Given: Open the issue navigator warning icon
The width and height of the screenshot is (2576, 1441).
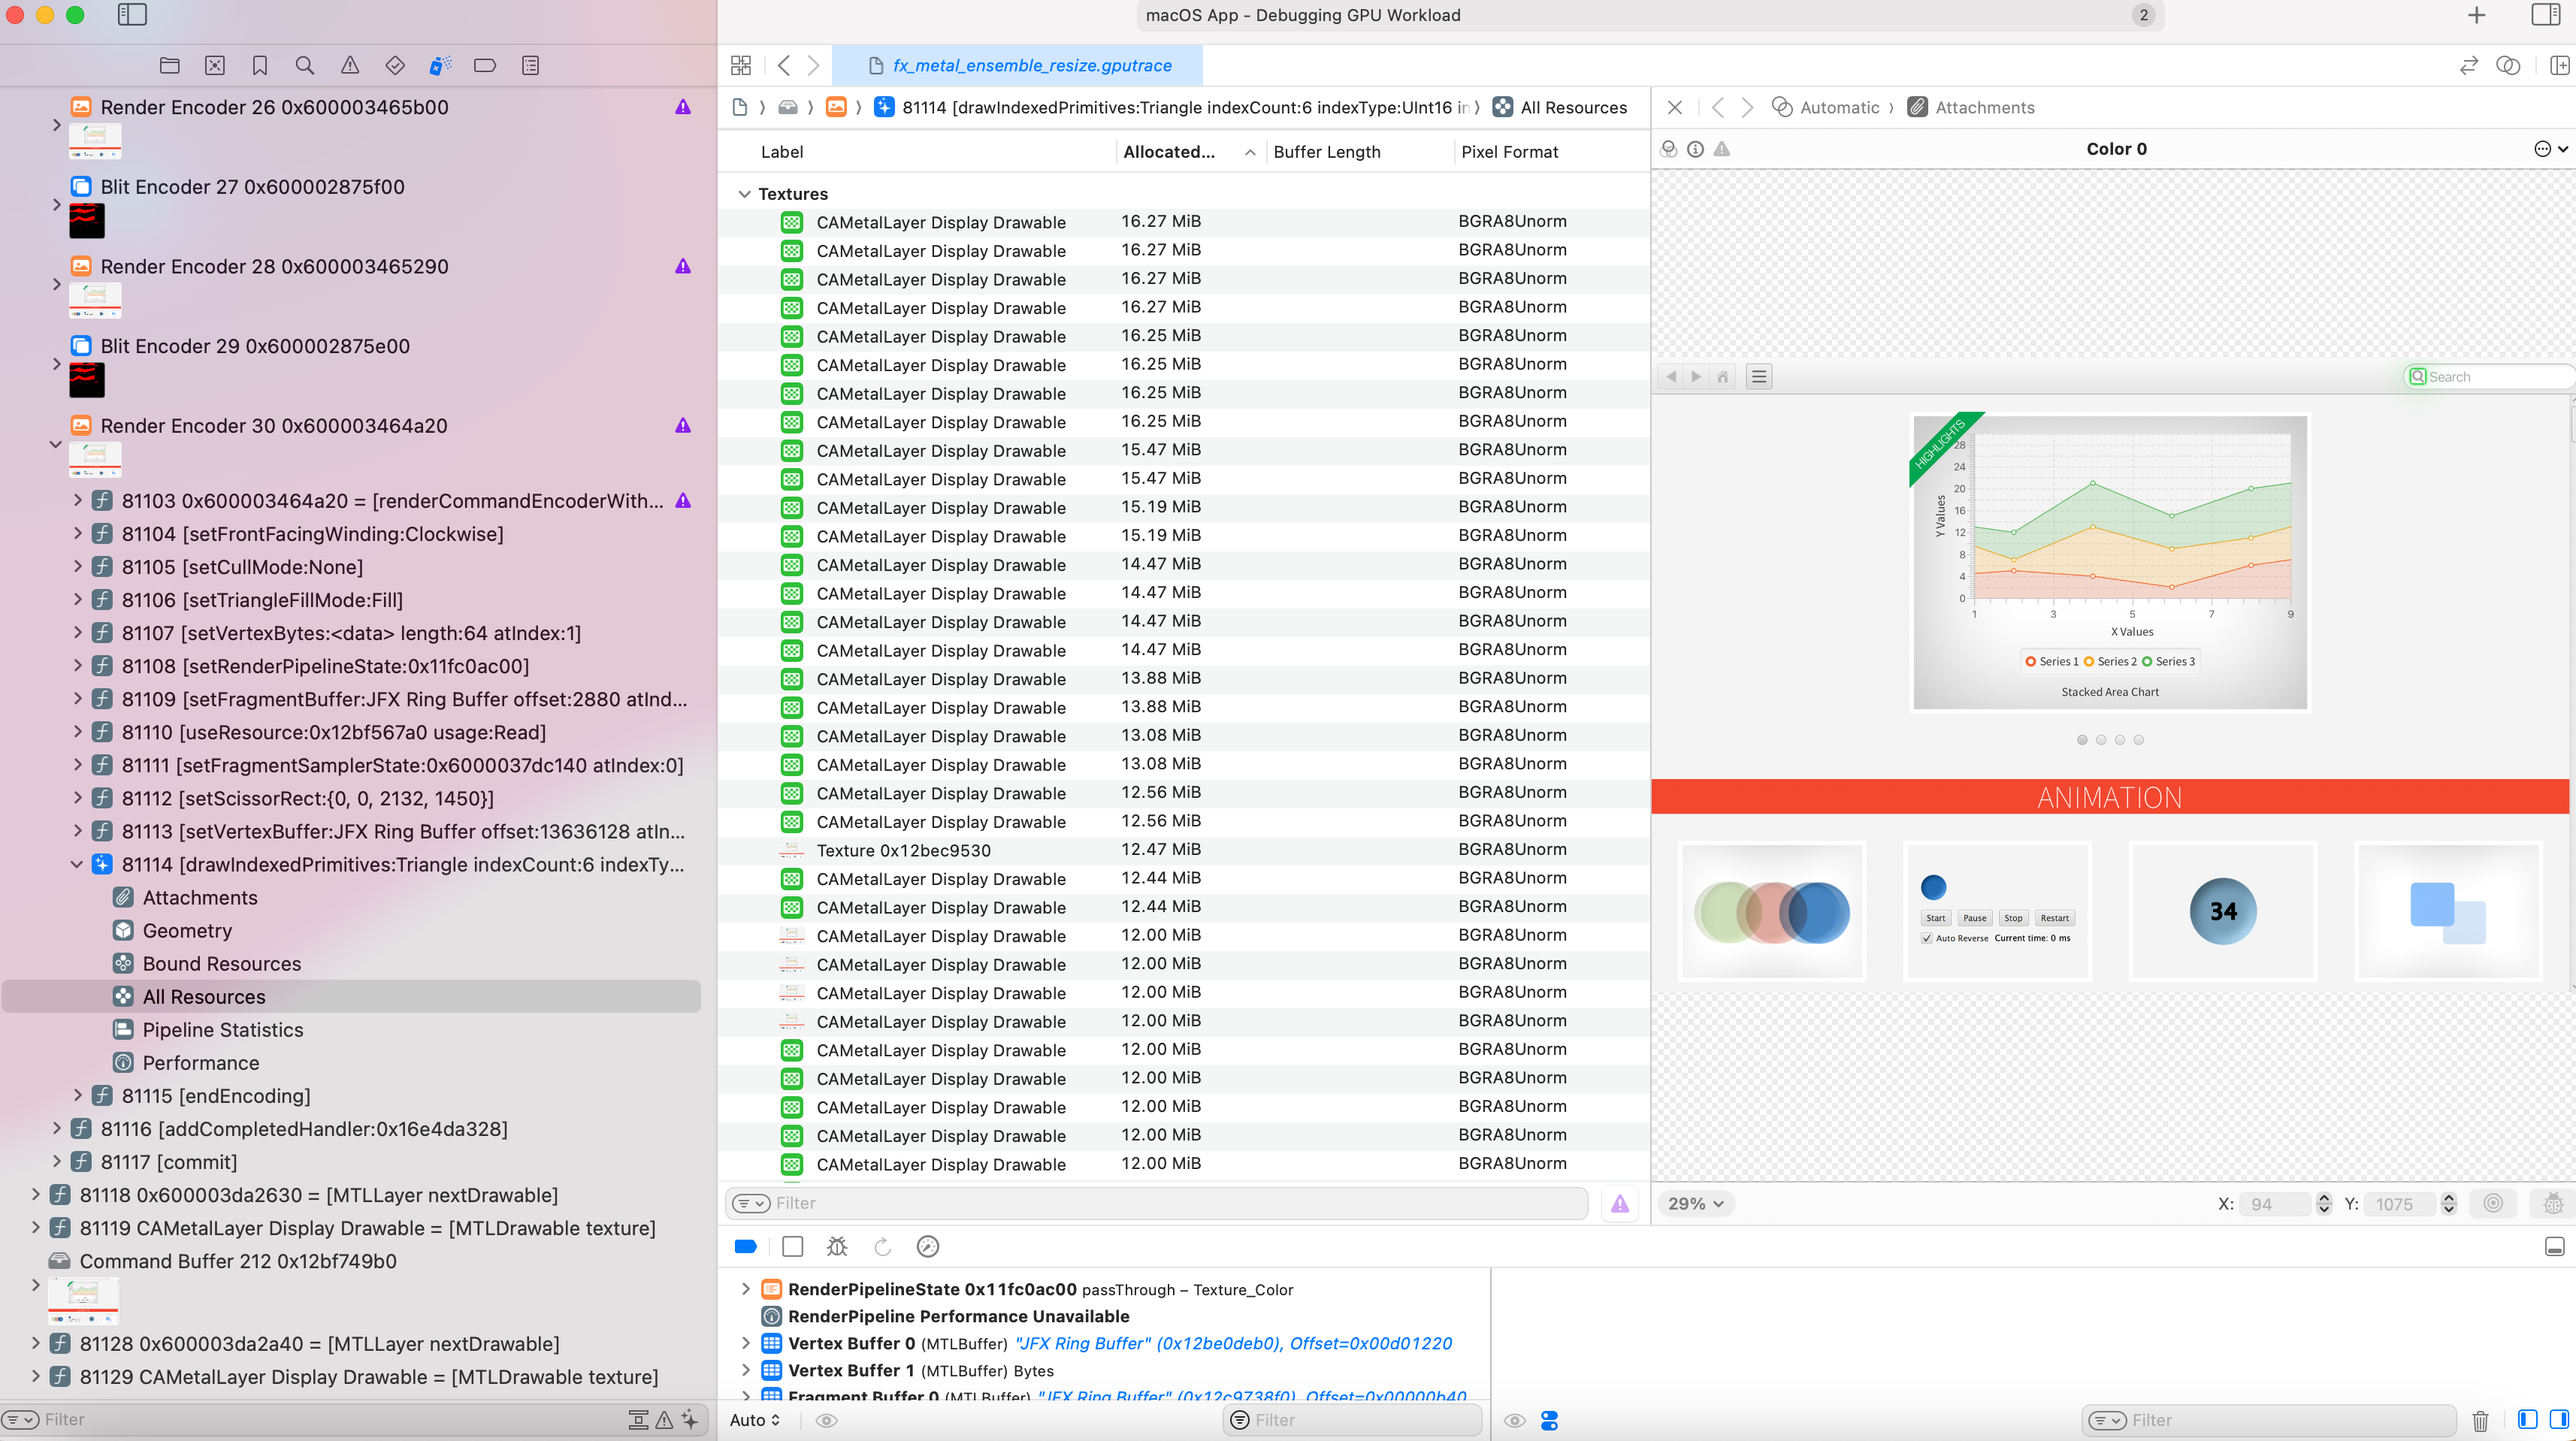Looking at the screenshot, I should [350, 65].
